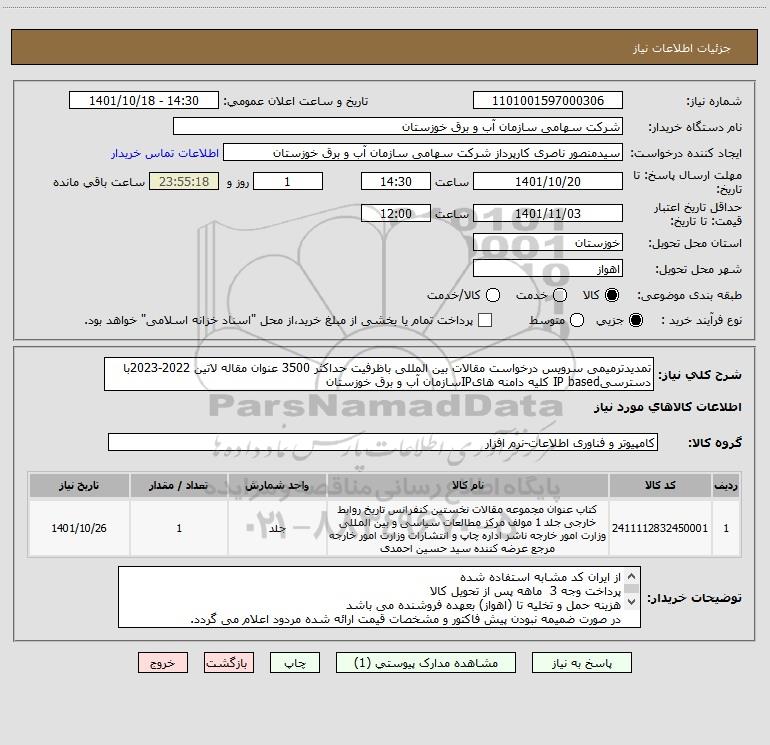The width and height of the screenshot is (770, 745).
Task: Click the validity time field 12:00
Action: coord(396,214)
